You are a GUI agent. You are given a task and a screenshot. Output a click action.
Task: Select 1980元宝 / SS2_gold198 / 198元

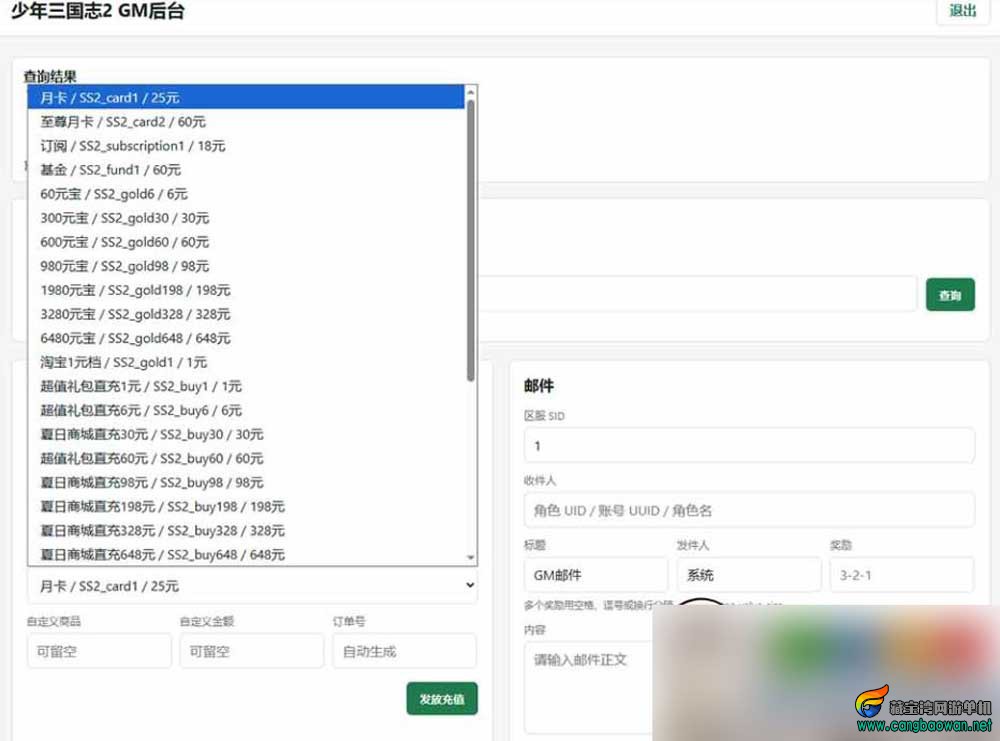[246, 290]
